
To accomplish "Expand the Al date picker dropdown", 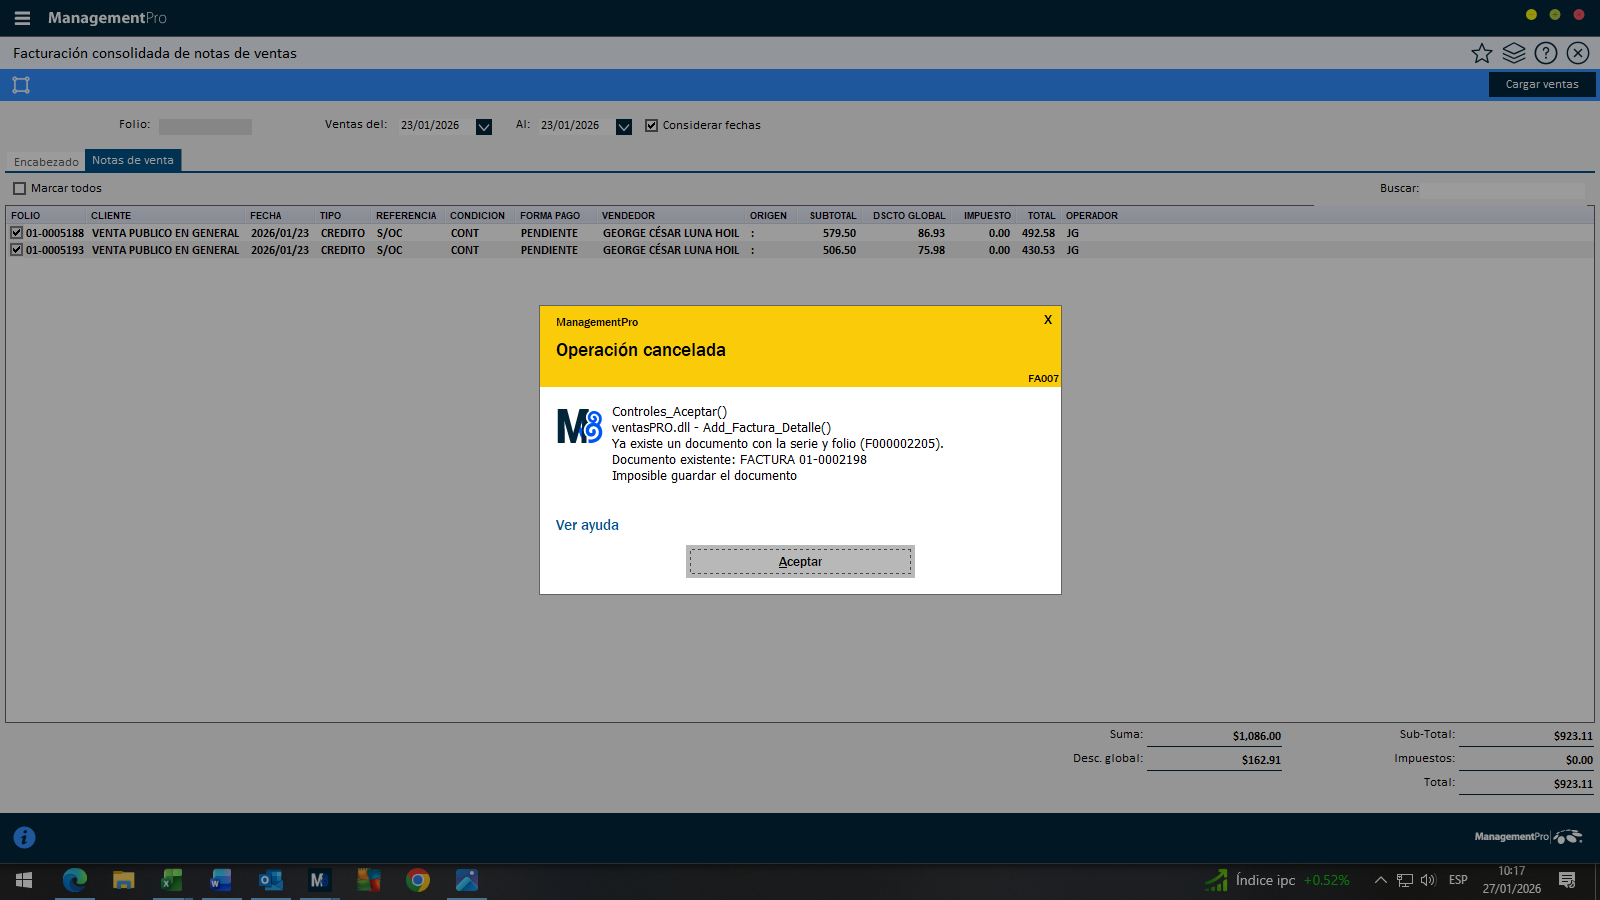I will [624, 127].
